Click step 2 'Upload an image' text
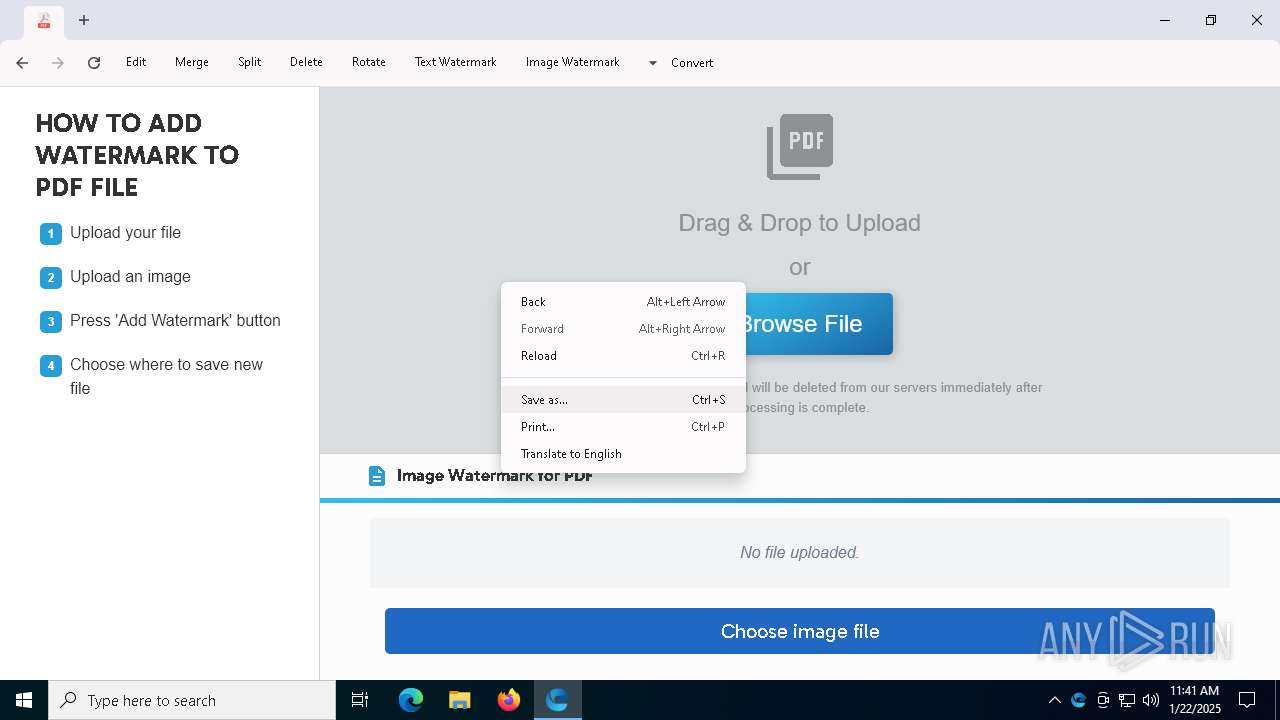The height and width of the screenshot is (720, 1280). tap(130, 277)
